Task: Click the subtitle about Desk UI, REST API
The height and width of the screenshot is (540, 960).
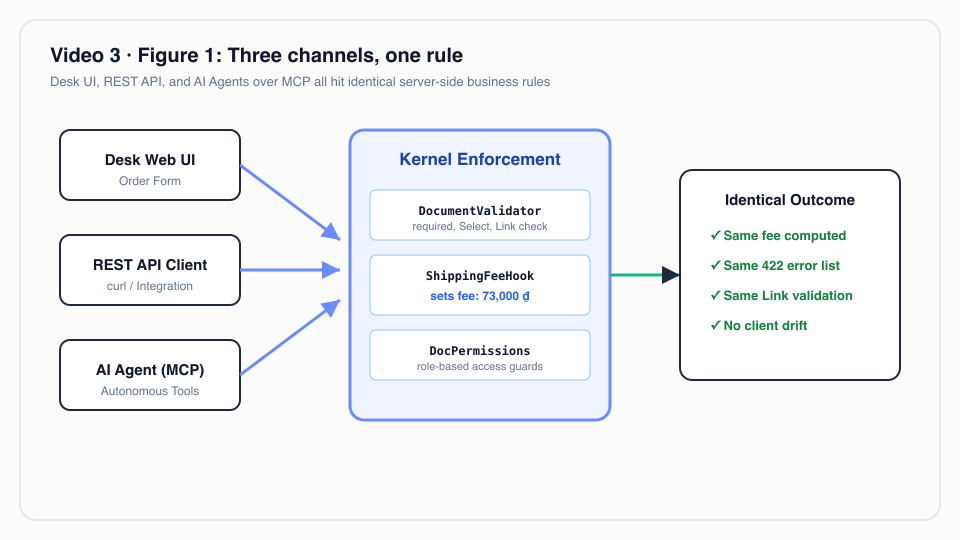Action: [x=300, y=82]
